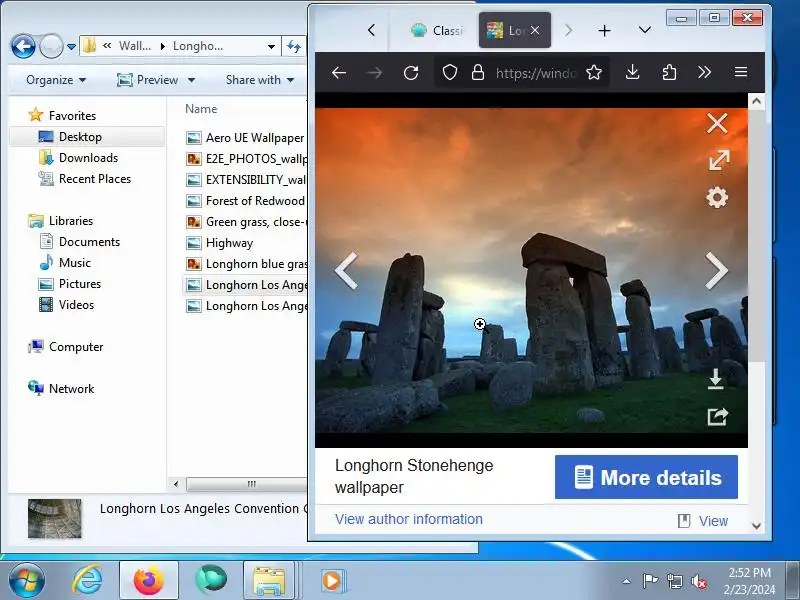Open View author information link
Viewport: 800px width, 600px height.
click(409, 519)
